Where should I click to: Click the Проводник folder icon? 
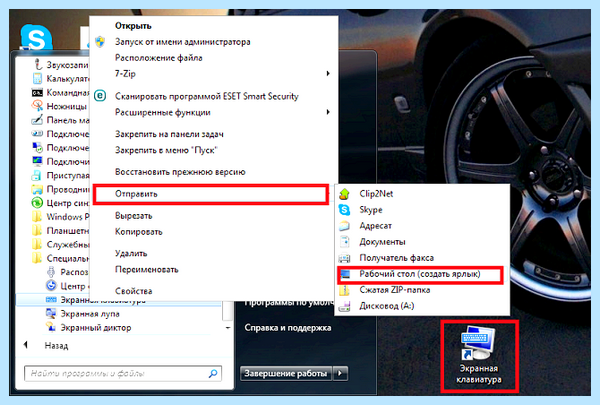pos(38,189)
